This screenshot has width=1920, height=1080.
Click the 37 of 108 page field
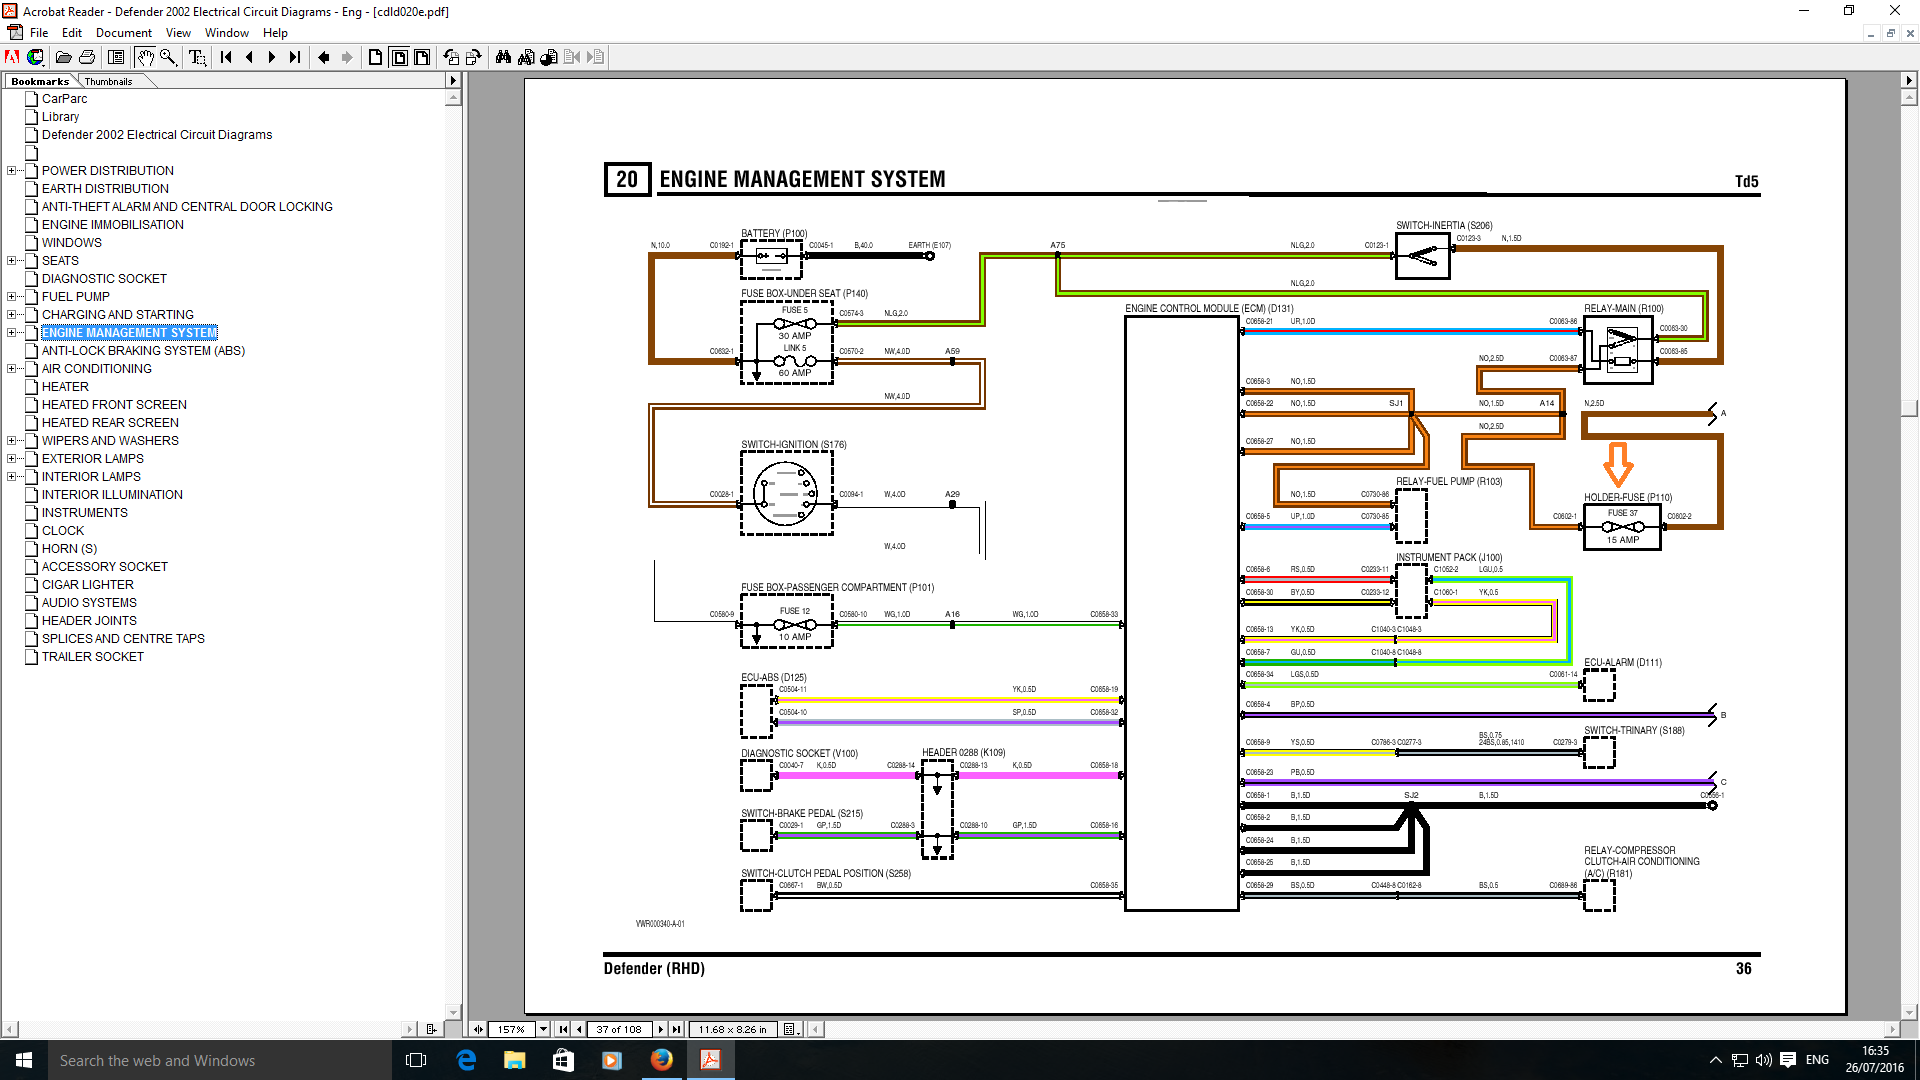(x=619, y=1029)
